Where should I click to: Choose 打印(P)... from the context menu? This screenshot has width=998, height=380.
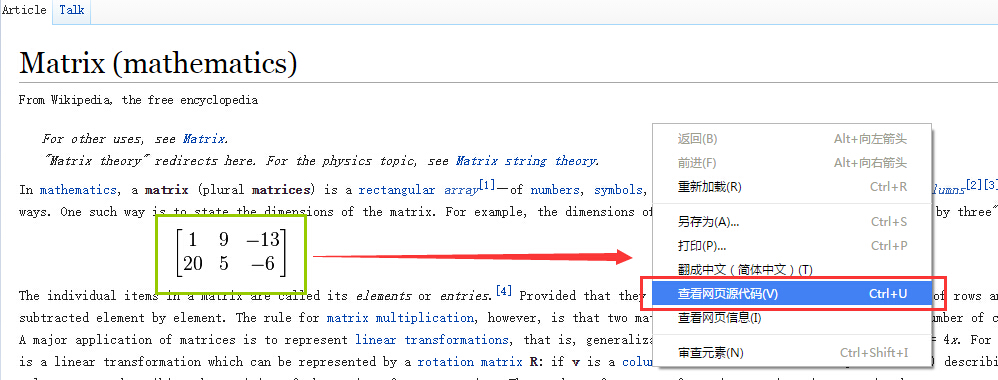click(x=792, y=246)
